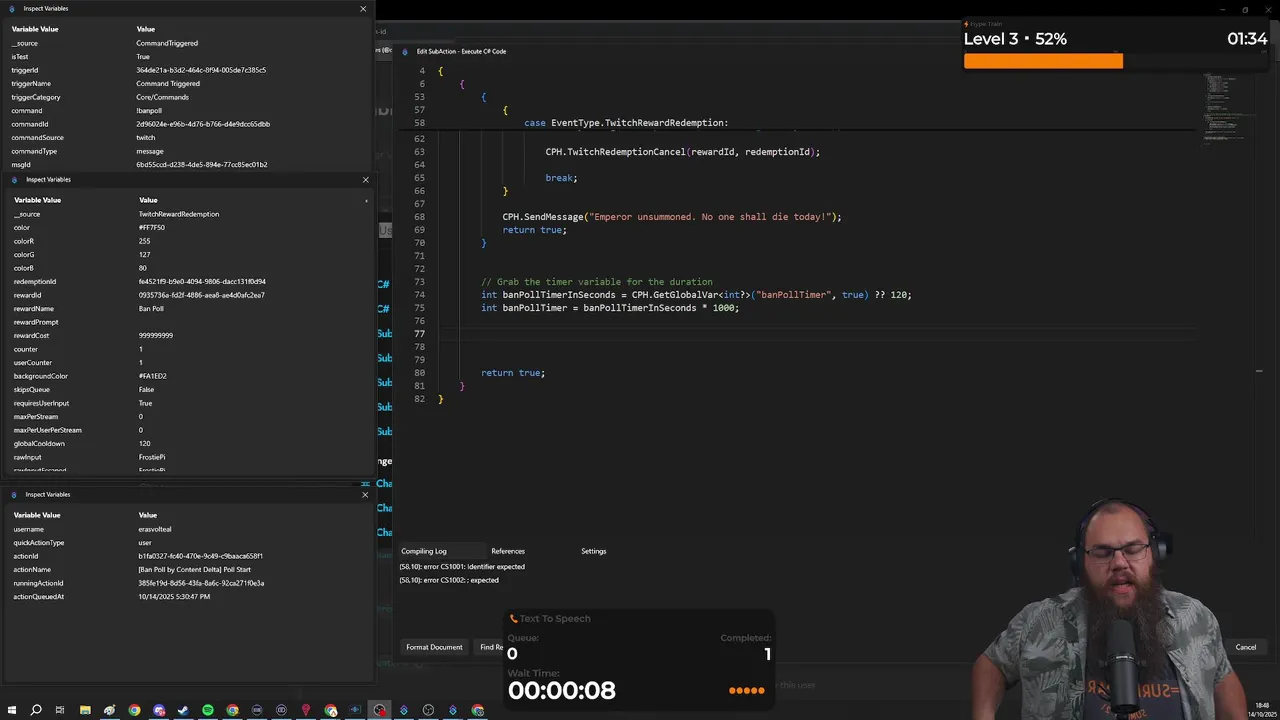Select the backgroundColor #FA1ED2 row
The height and width of the screenshot is (720, 1280).
tap(187, 376)
